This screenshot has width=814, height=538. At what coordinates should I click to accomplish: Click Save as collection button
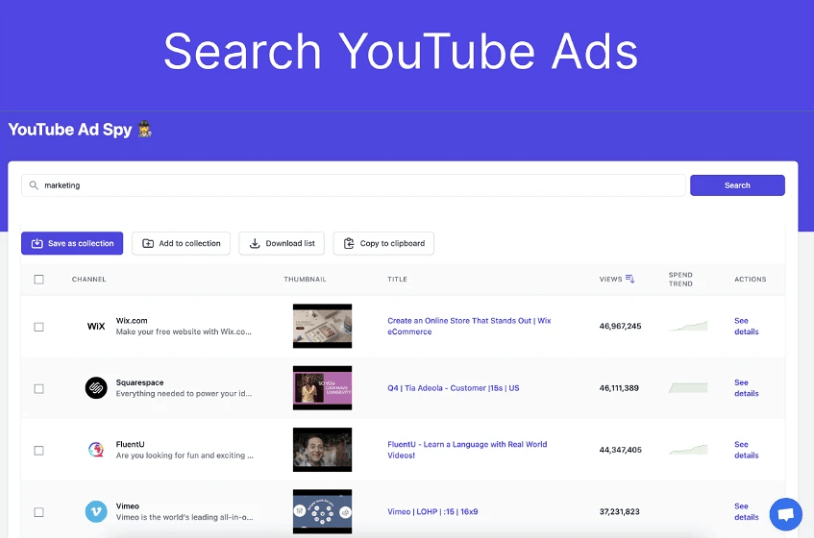72,243
